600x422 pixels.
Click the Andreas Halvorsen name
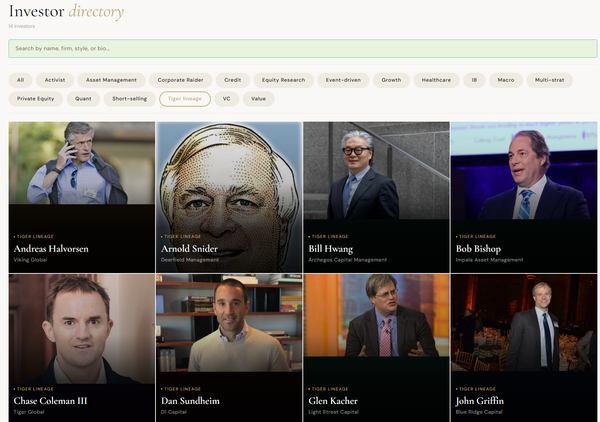tap(51, 249)
